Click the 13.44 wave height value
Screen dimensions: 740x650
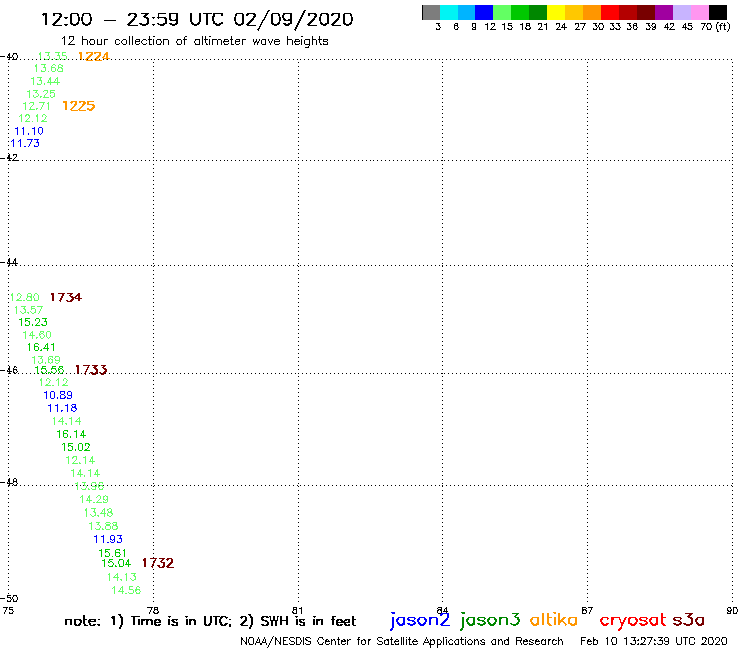tap(45, 81)
